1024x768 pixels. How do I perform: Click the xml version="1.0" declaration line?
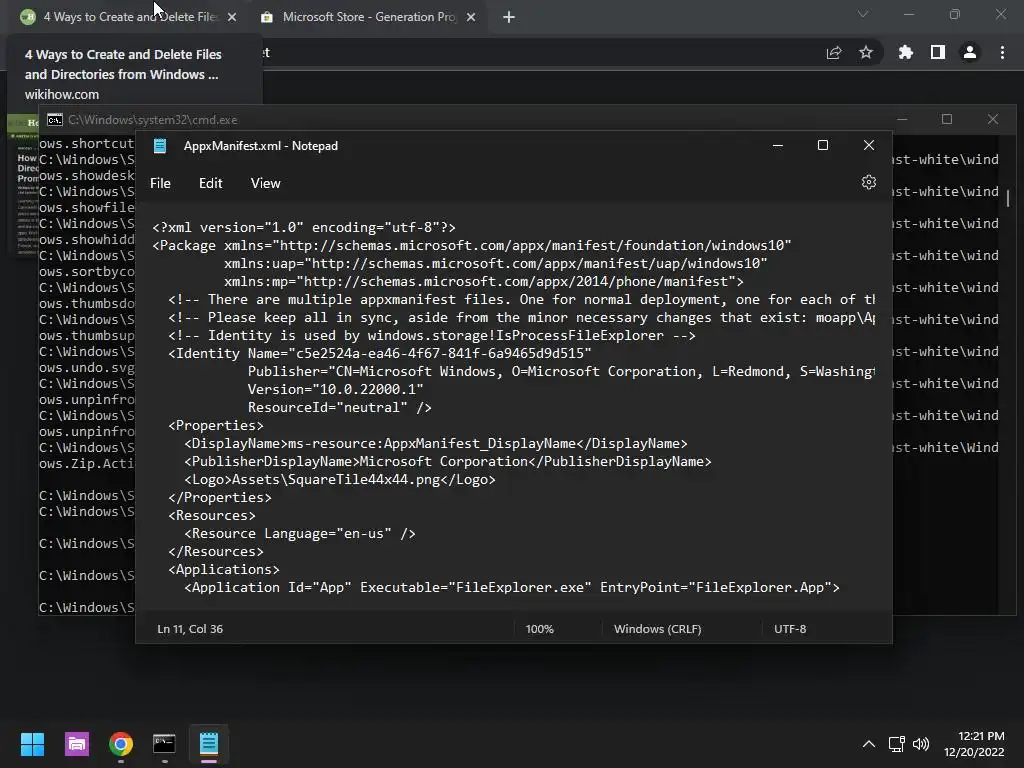tap(304, 227)
